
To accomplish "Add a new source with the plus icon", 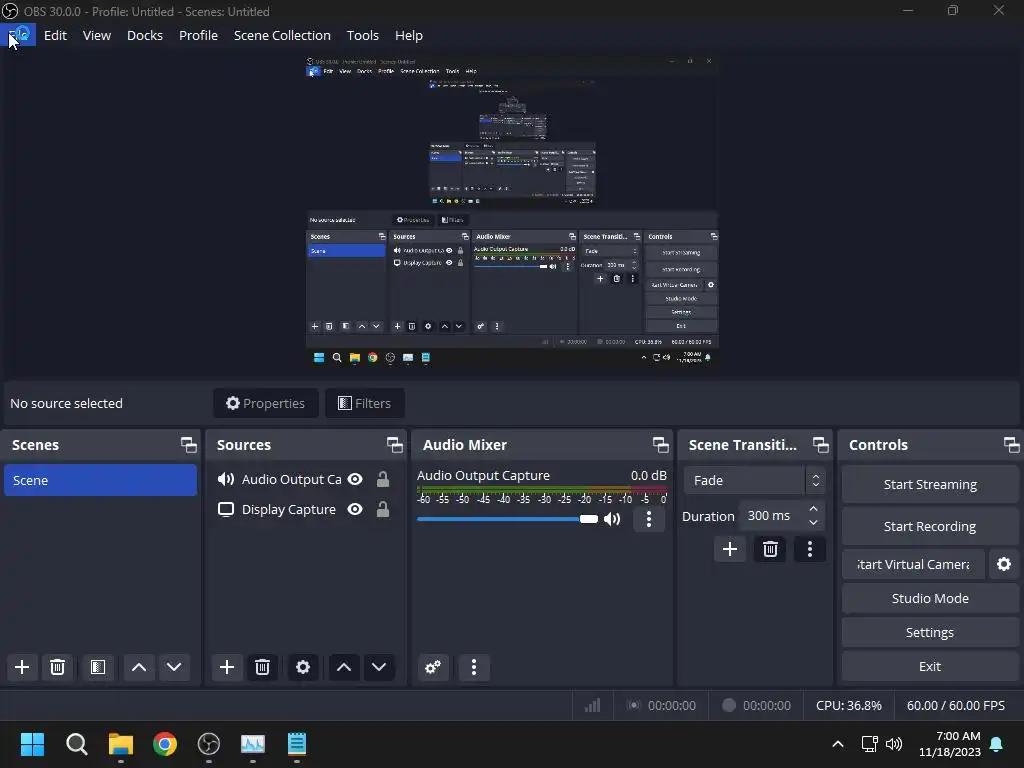I will (x=227, y=667).
